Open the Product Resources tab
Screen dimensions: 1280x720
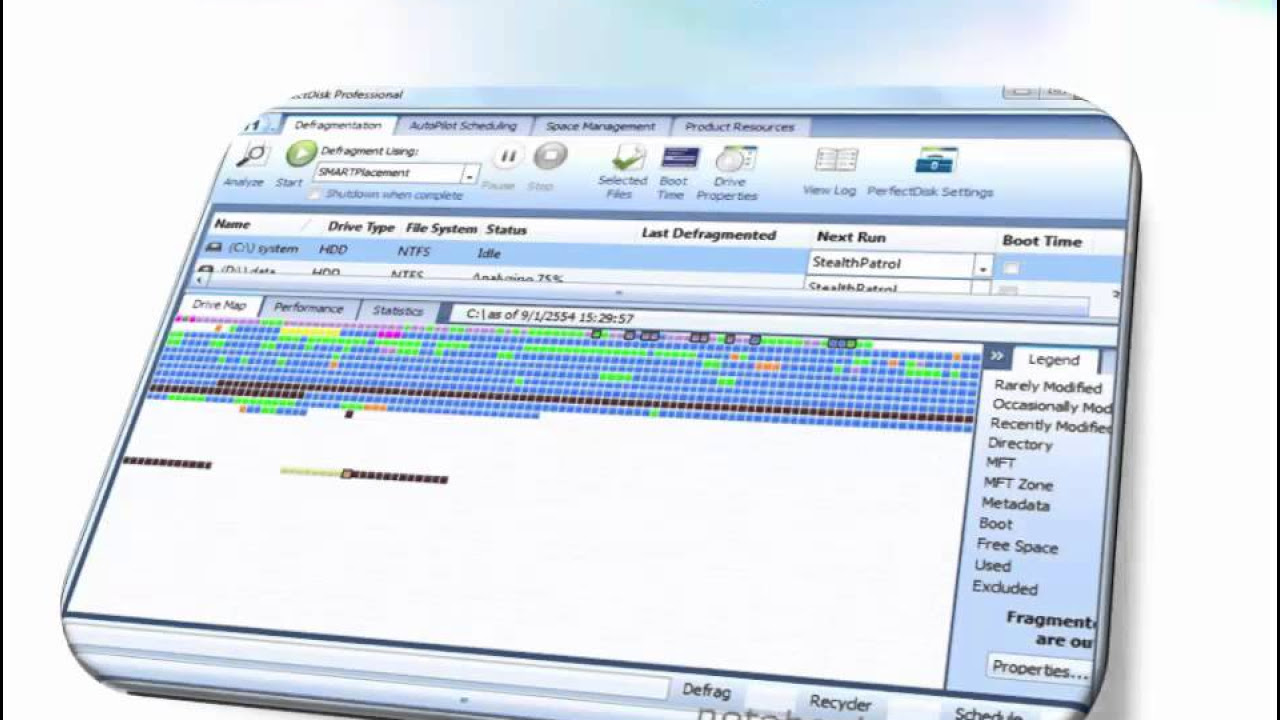(x=740, y=127)
